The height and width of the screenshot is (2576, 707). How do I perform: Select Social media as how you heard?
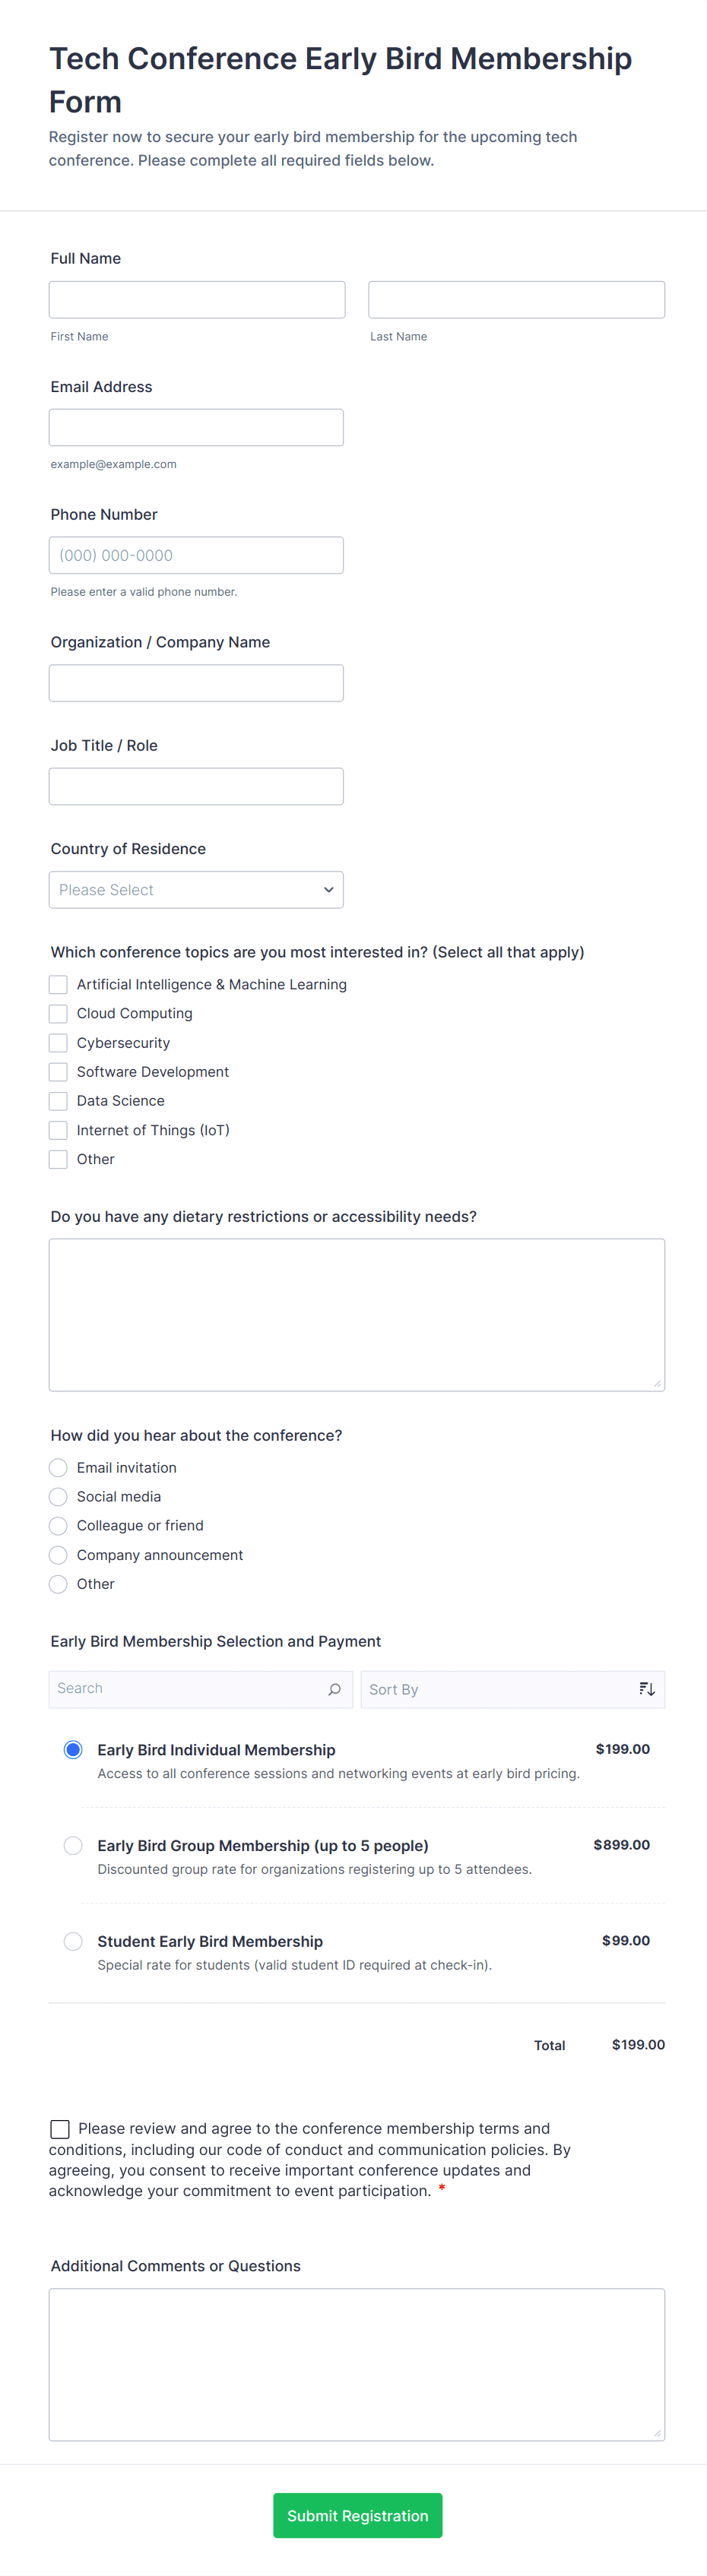[x=58, y=1496]
